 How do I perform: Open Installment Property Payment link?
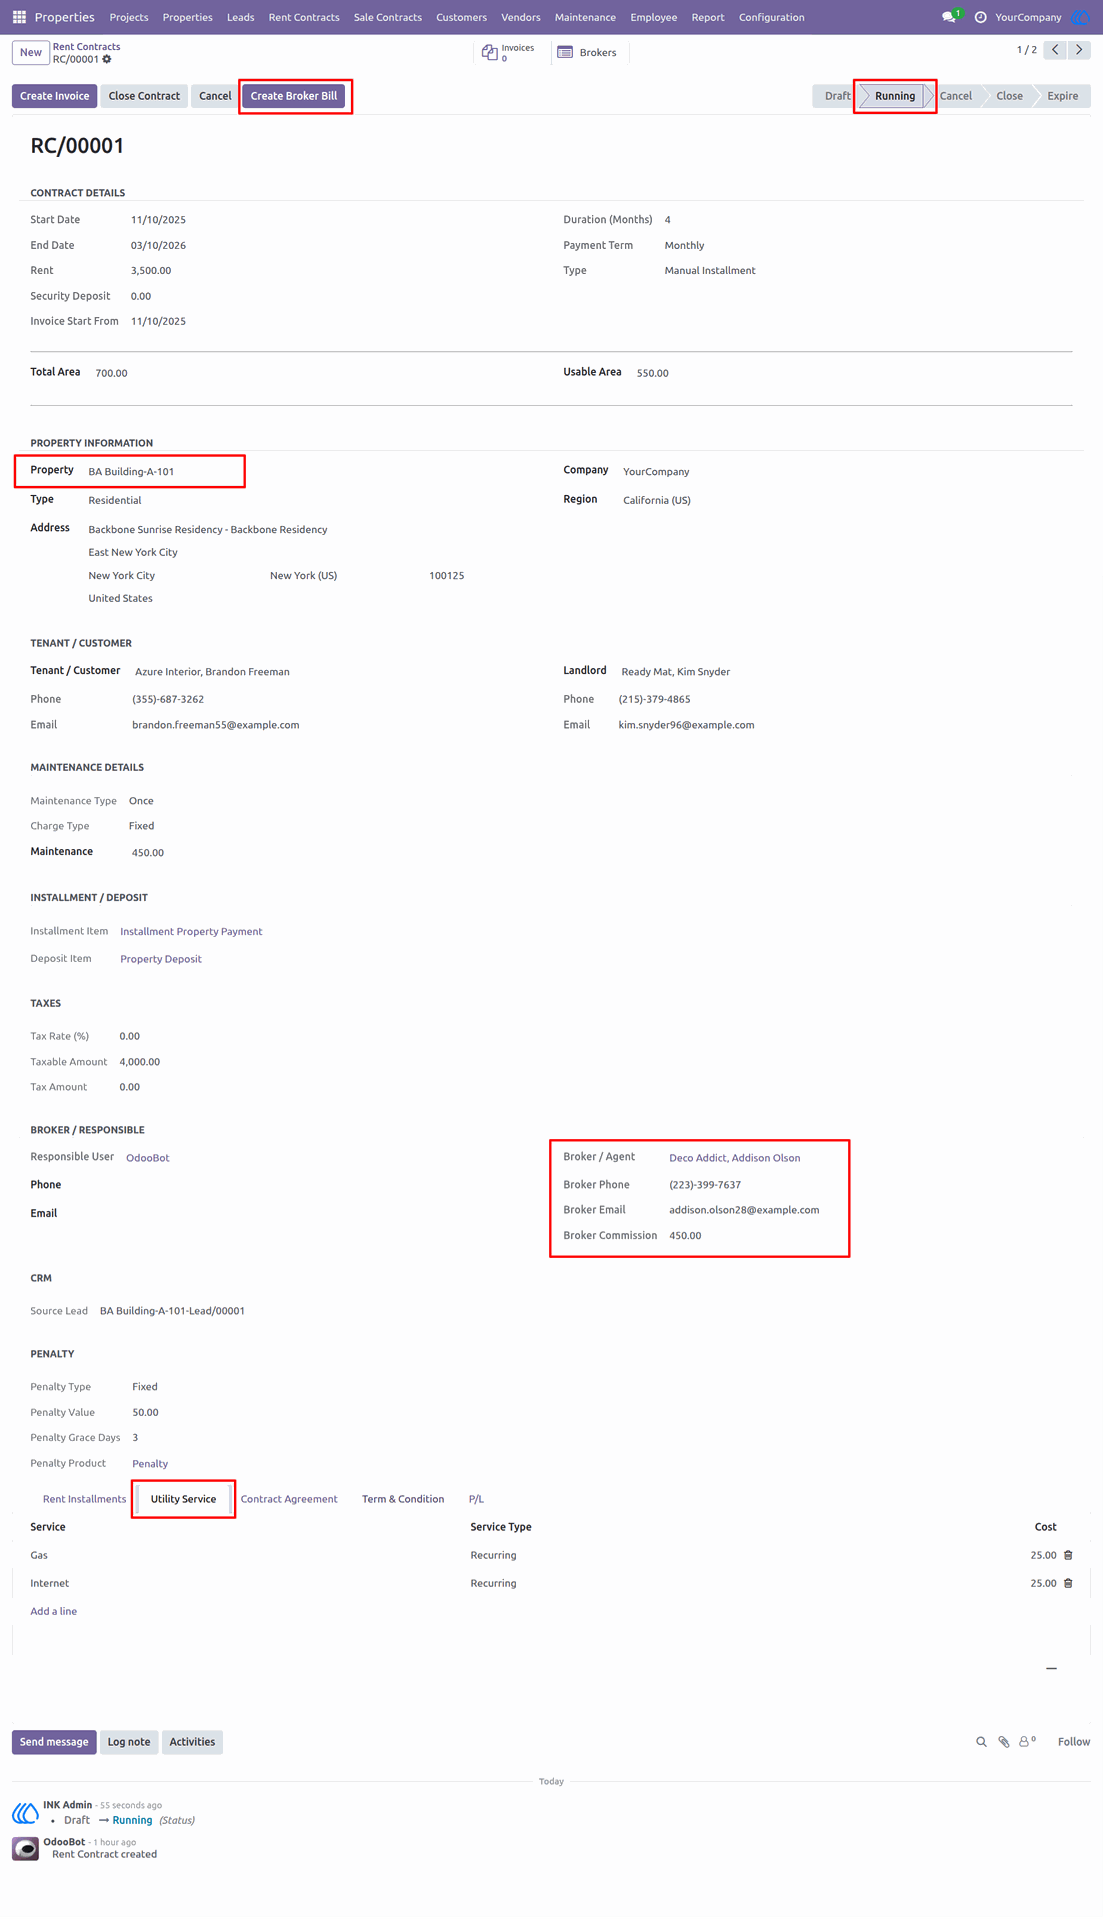pyautogui.click(x=191, y=931)
